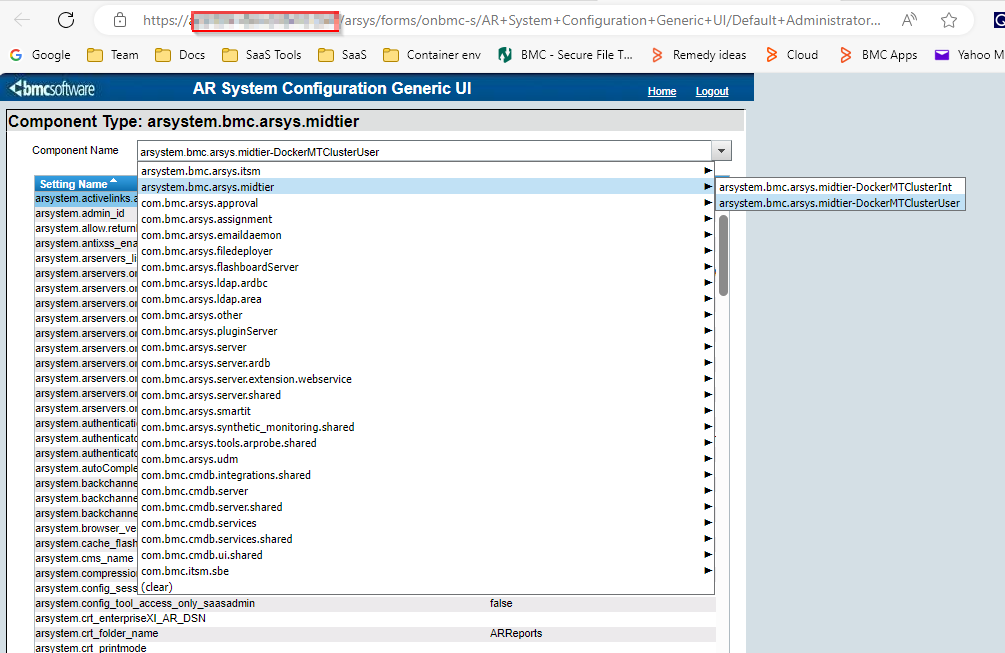Choose the (clear) menu option
The image size is (1005, 653).
coord(156,587)
